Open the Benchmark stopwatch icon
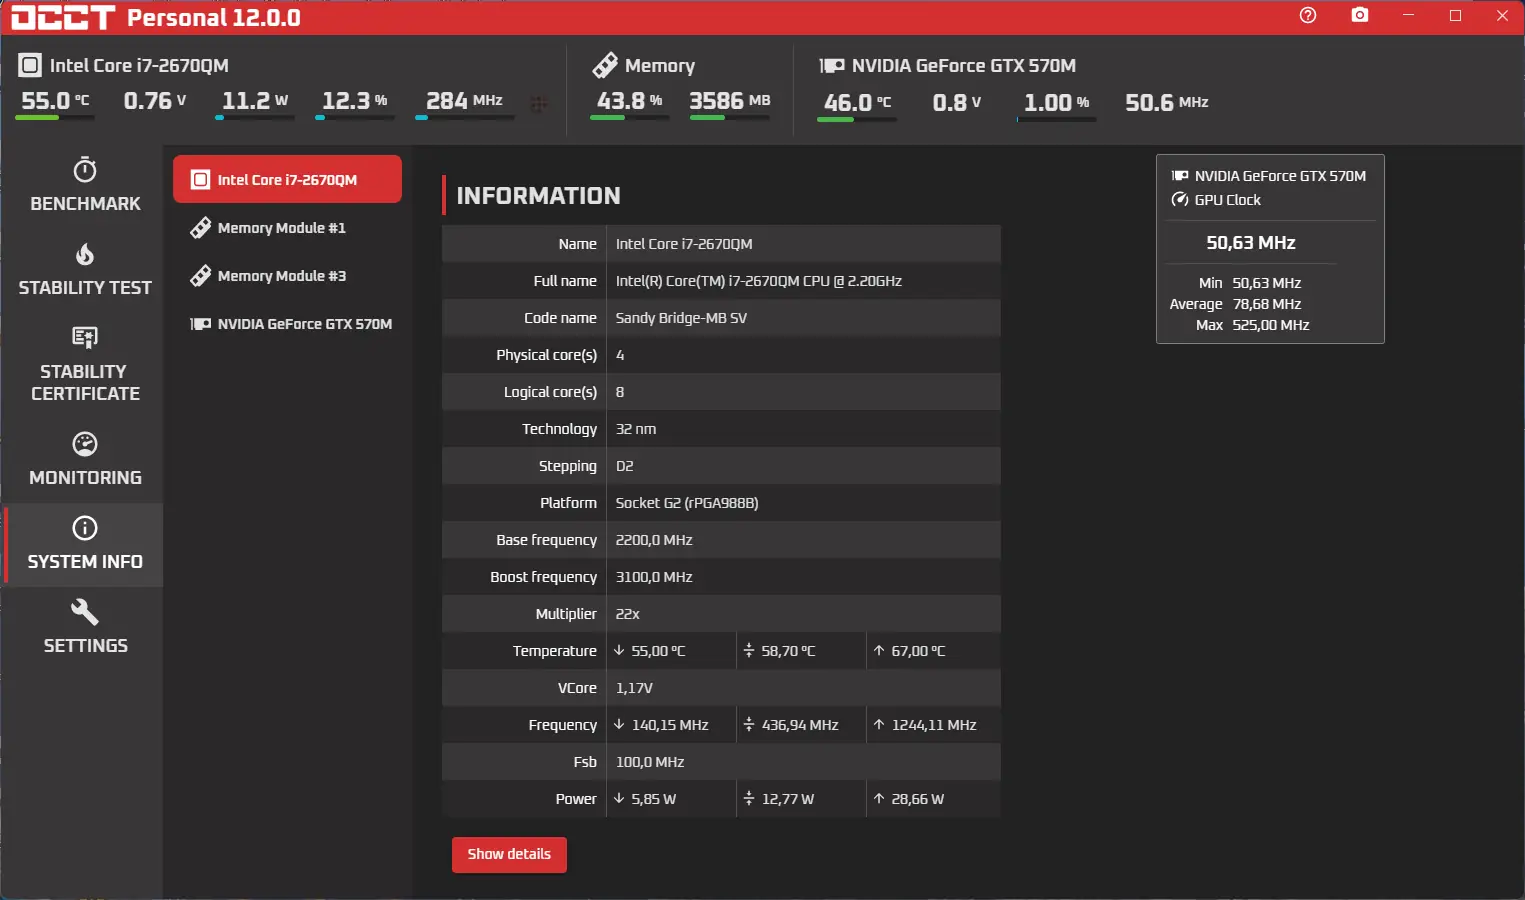The height and width of the screenshot is (900, 1525). 85,169
